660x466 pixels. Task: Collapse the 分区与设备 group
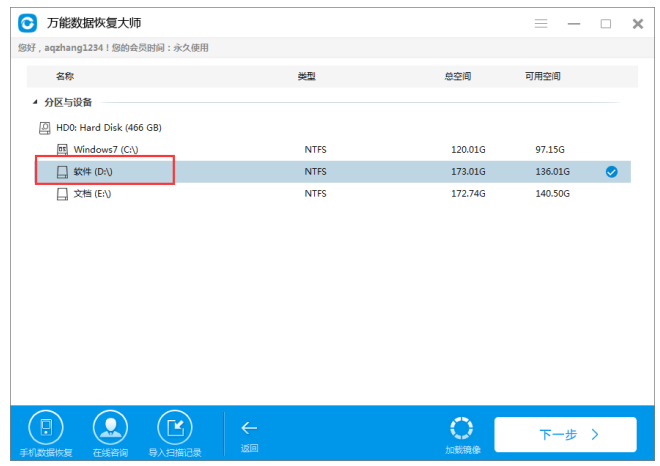(35, 102)
